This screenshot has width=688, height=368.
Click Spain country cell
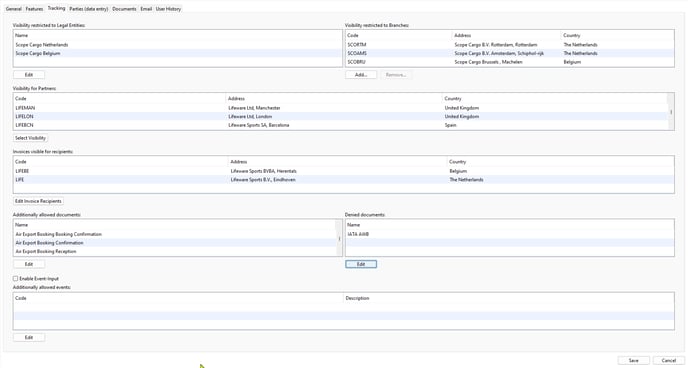[451, 125]
